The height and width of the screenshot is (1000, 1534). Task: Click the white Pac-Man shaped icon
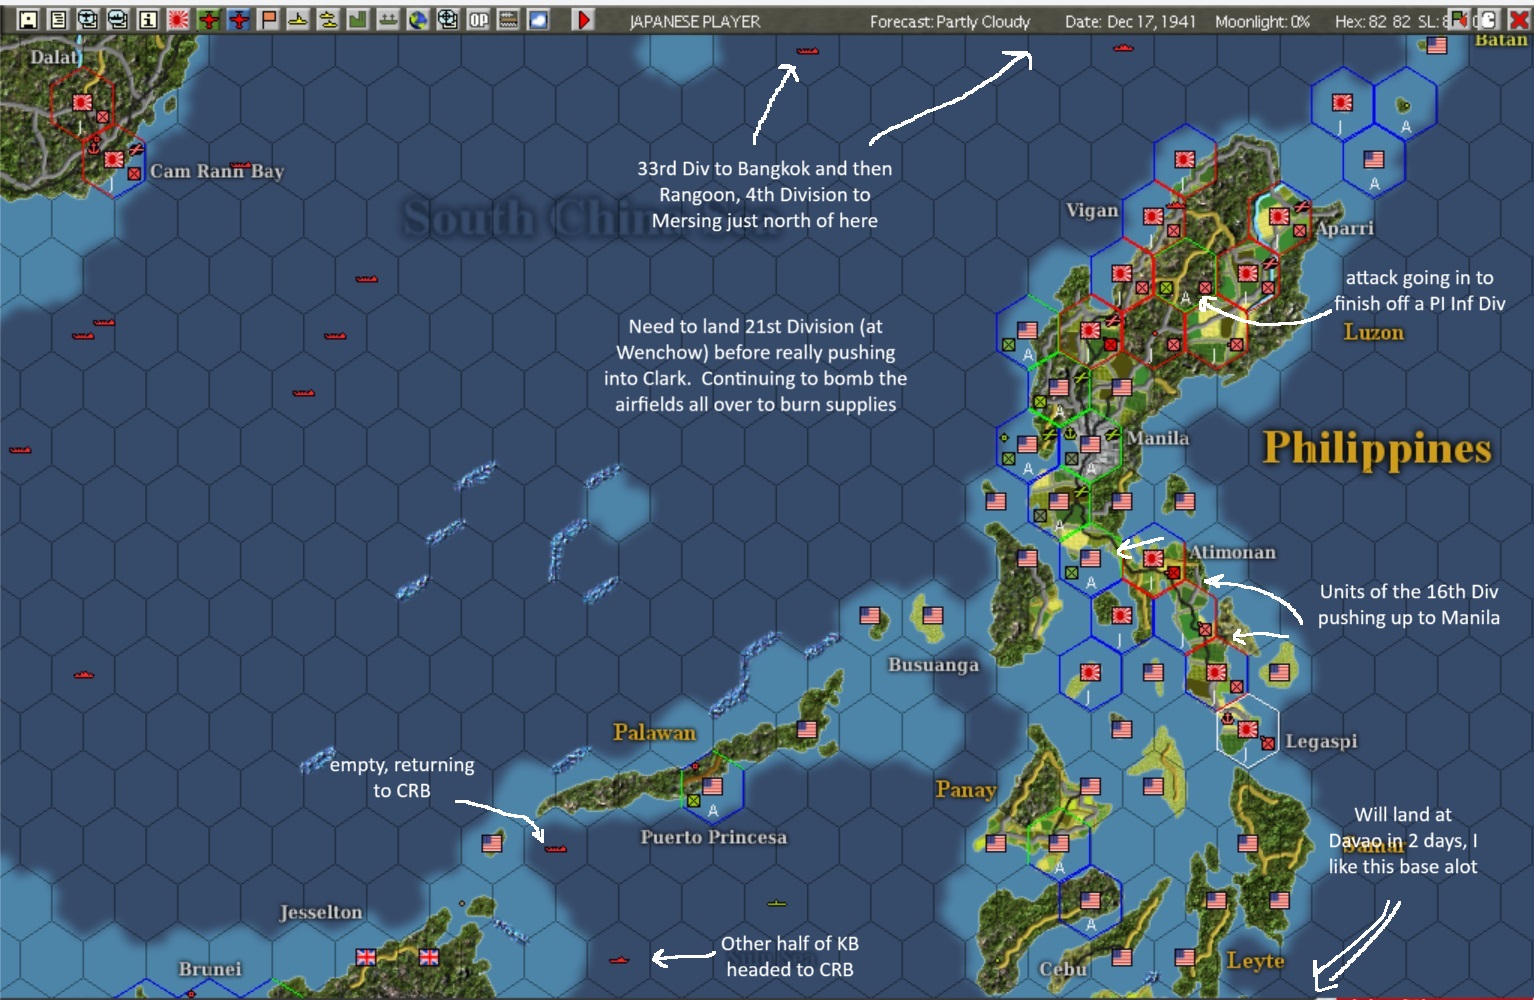(x=1488, y=19)
